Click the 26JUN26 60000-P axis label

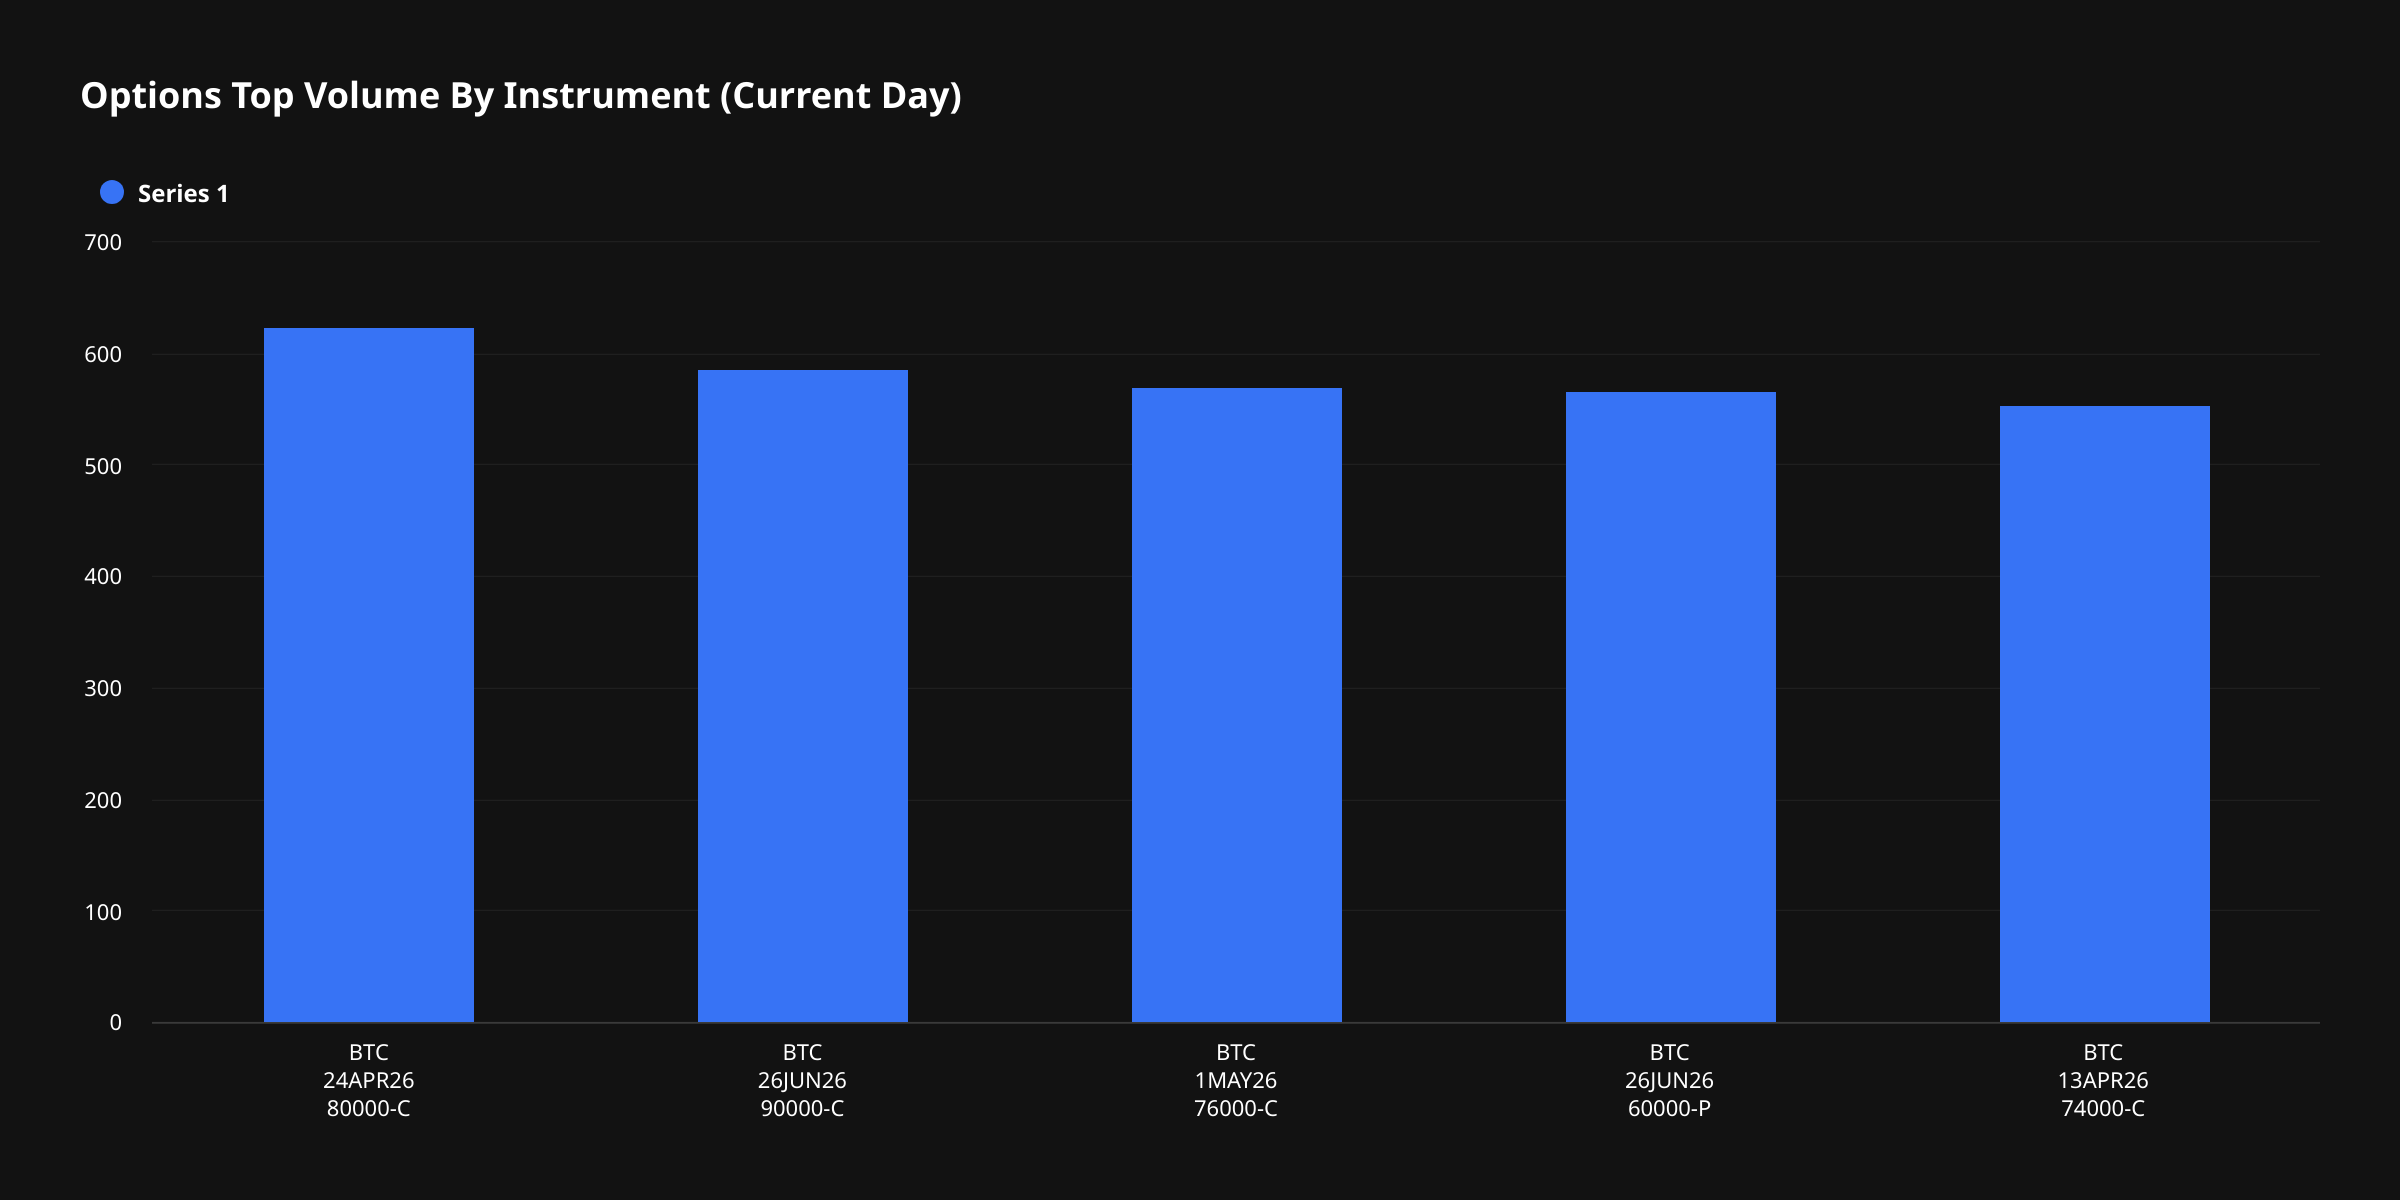[1669, 1080]
